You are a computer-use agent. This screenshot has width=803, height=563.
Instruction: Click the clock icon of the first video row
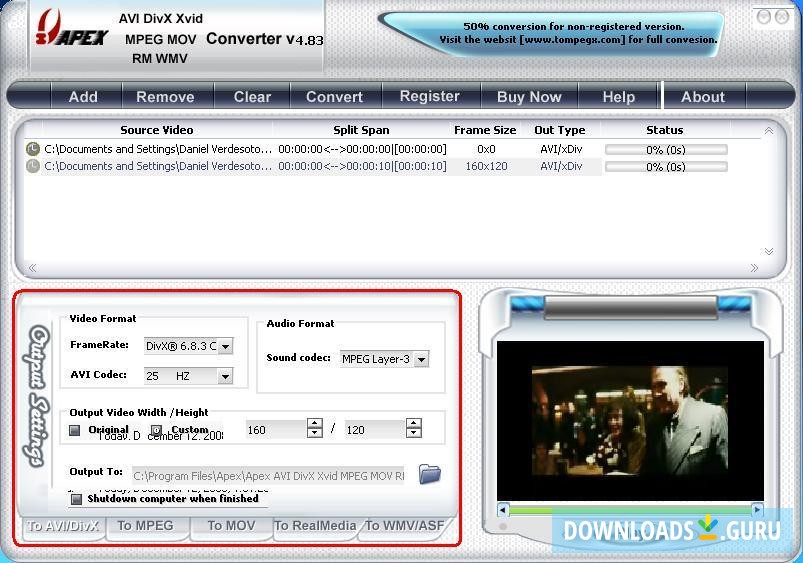coord(33,149)
